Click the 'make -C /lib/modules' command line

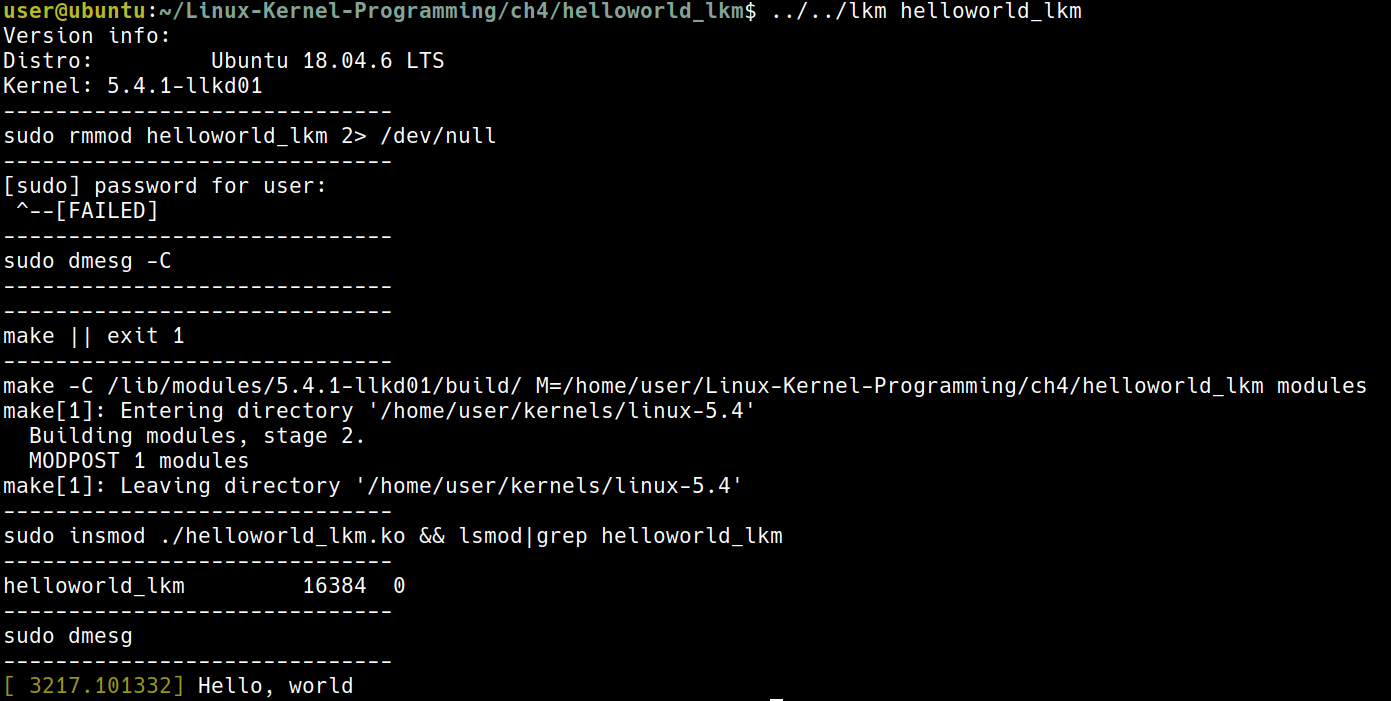pyautogui.click(x=684, y=386)
